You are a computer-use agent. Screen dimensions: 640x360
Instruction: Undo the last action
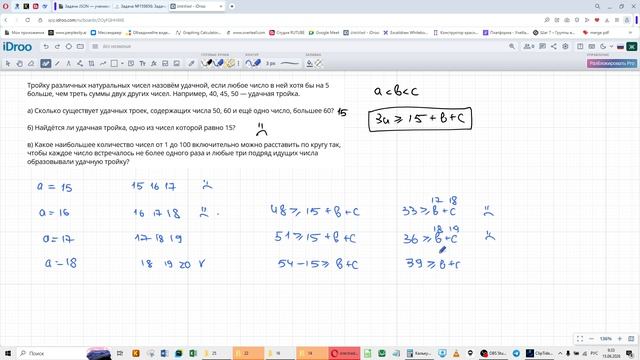46,47
